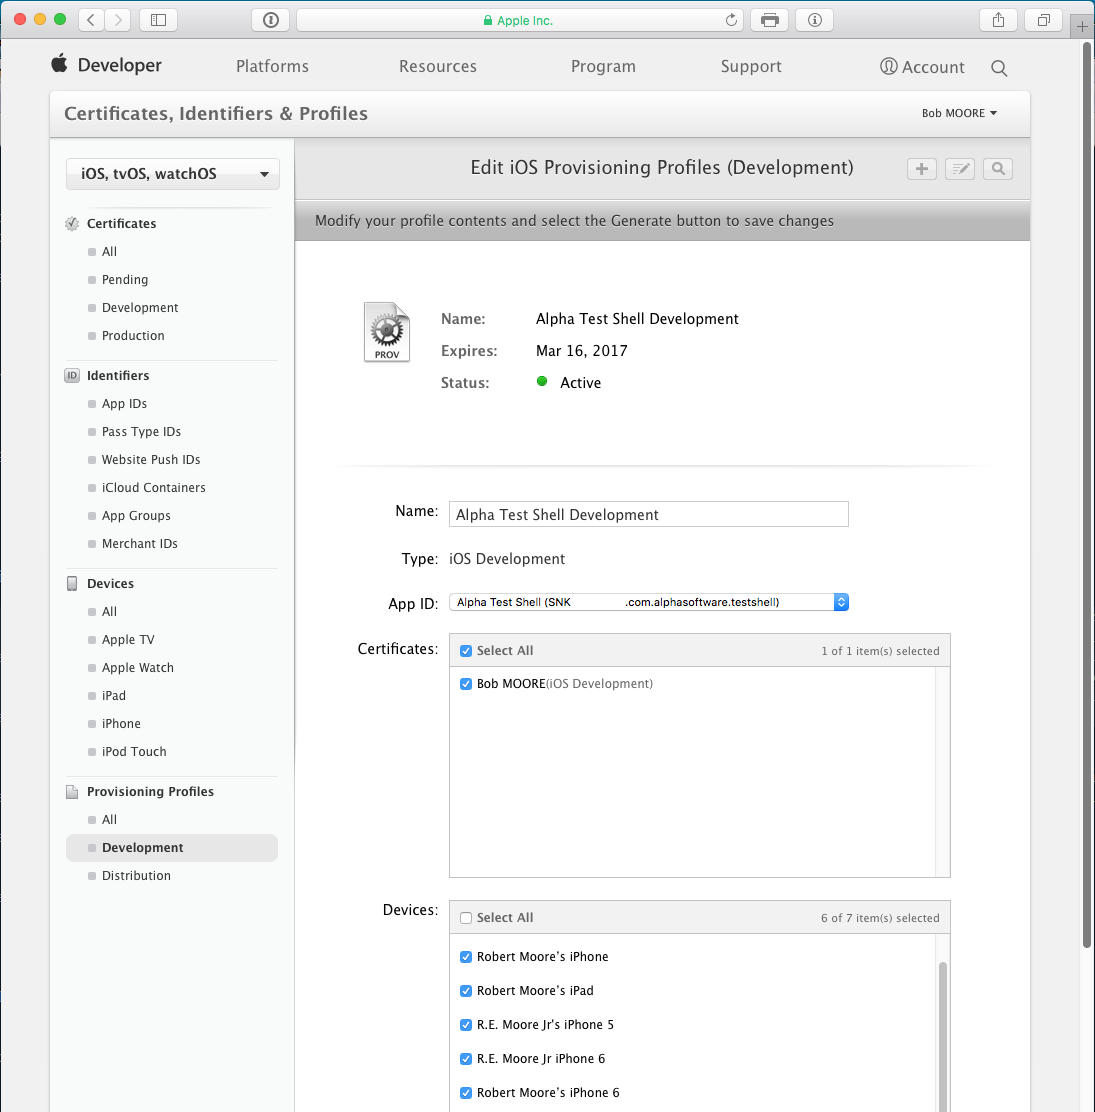
Task: Open the Program nav menu
Action: 603,67
